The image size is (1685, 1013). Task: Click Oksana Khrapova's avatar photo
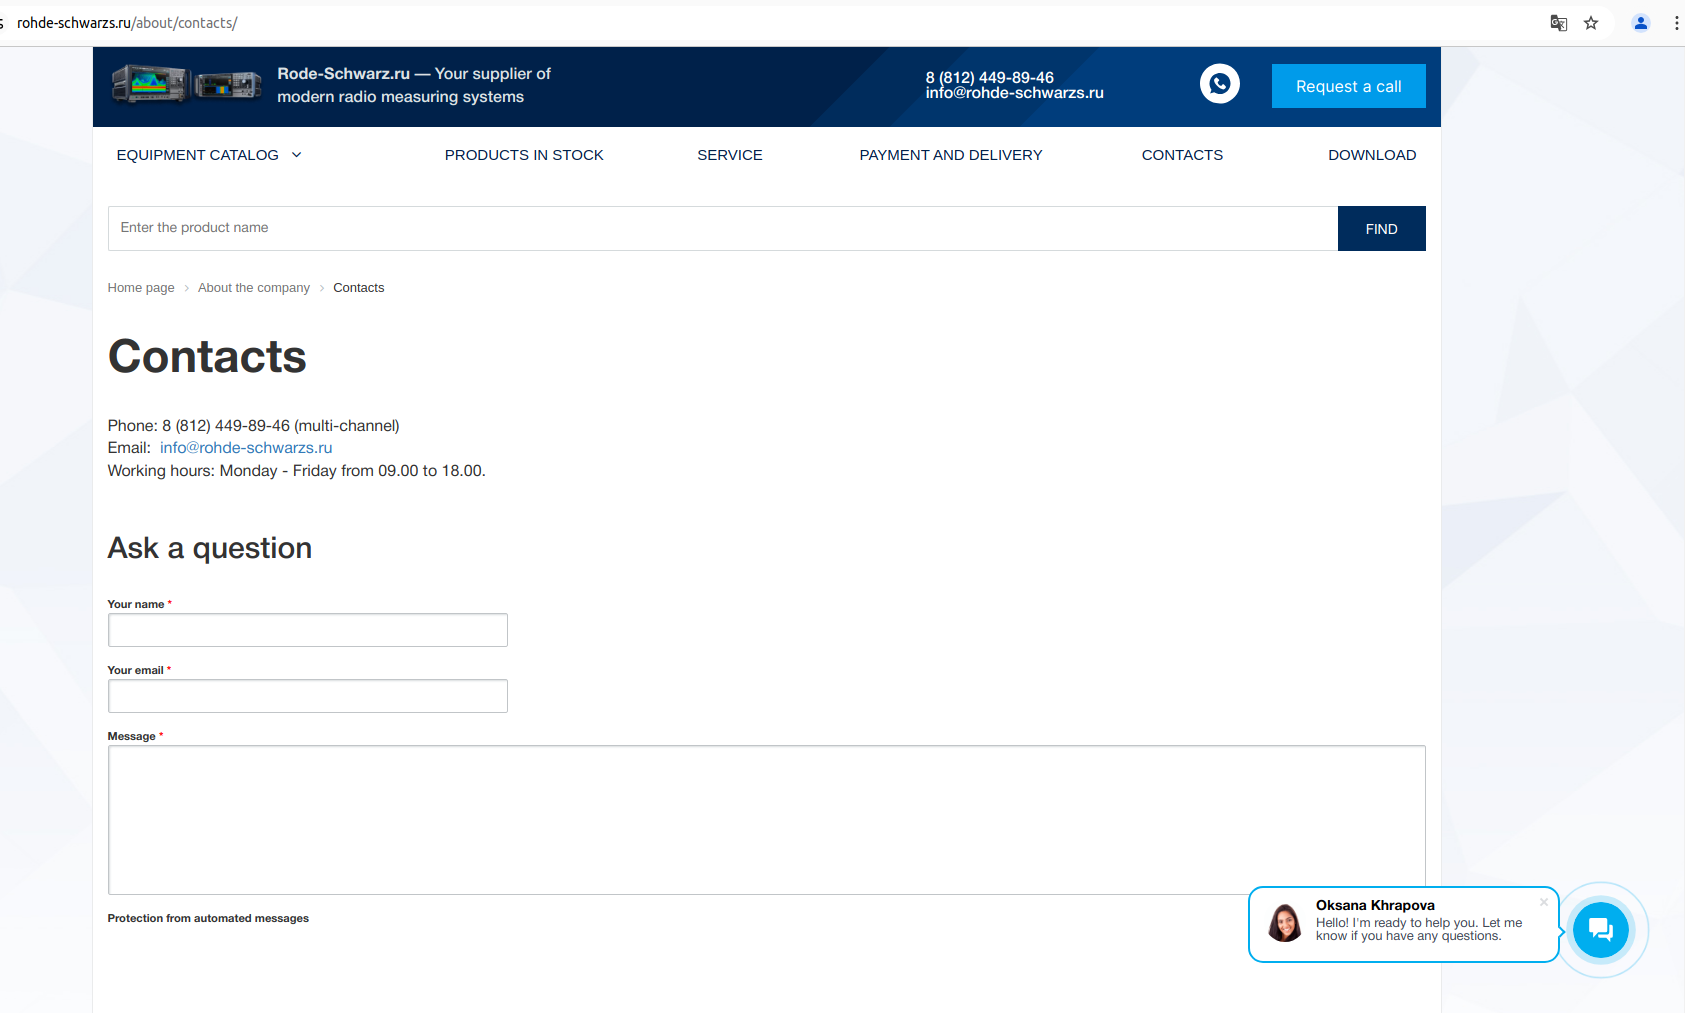coord(1285,923)
